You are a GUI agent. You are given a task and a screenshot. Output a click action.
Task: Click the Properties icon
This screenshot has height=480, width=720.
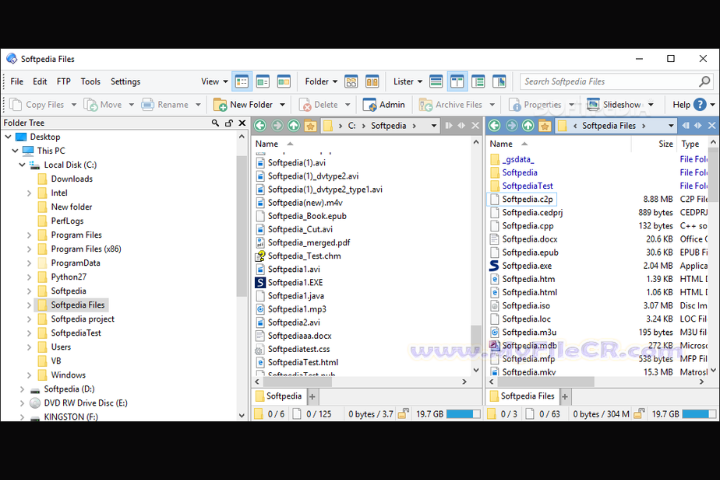pyautogui.click(x=515, y=105)
